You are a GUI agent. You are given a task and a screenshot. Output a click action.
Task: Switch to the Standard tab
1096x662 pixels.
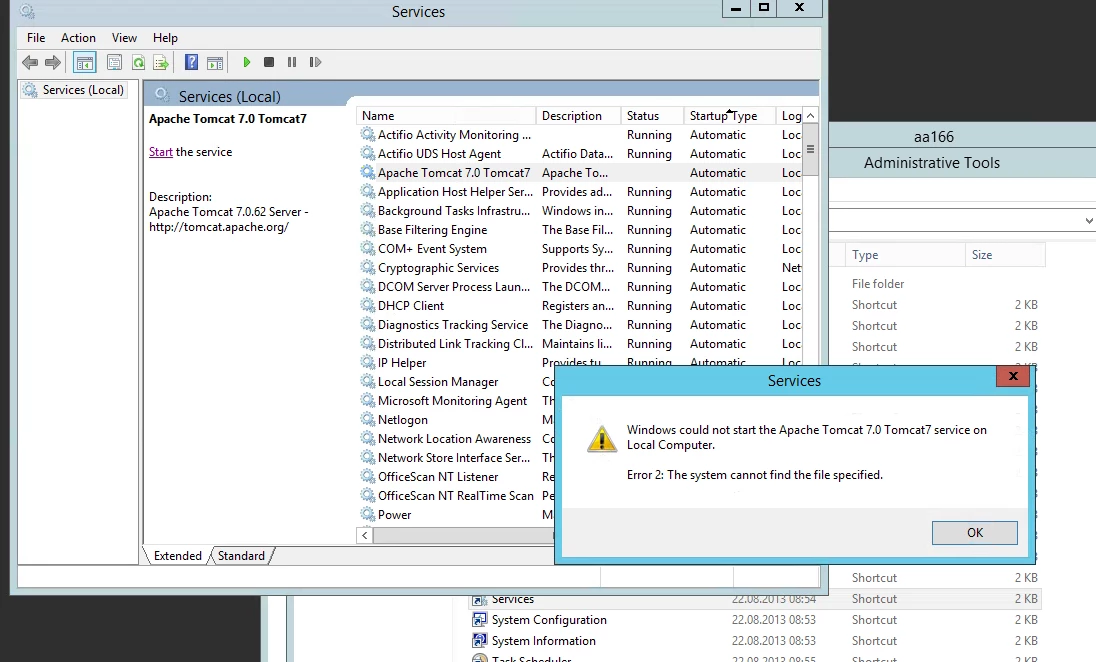pyautogui.click(x=241, y=556)
